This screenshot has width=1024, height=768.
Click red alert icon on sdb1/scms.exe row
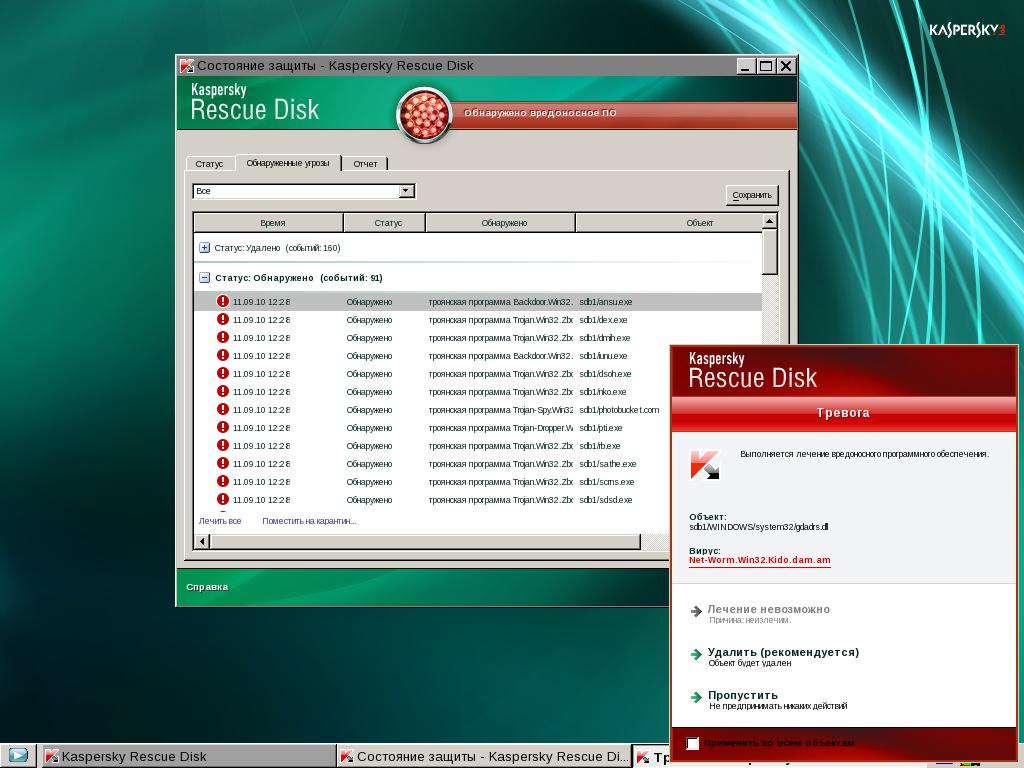point(223,481)
